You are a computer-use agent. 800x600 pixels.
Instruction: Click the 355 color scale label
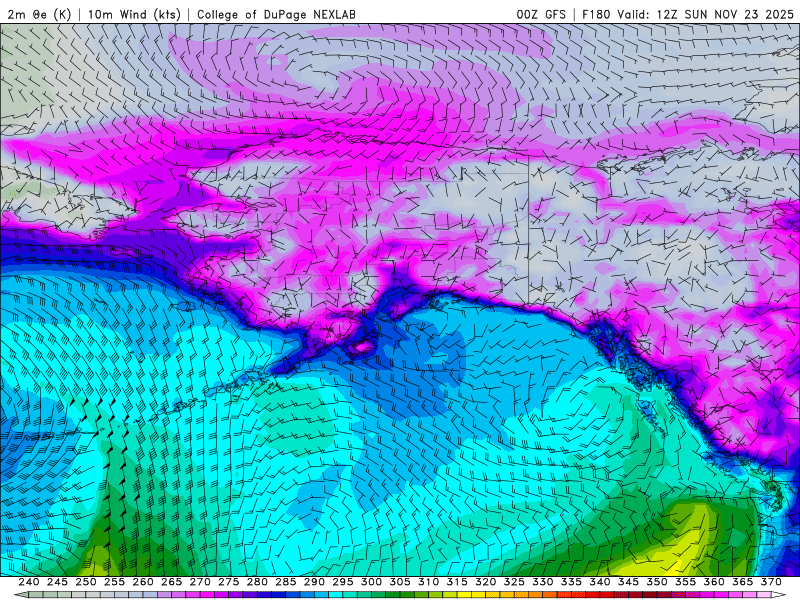pos(686,582)
